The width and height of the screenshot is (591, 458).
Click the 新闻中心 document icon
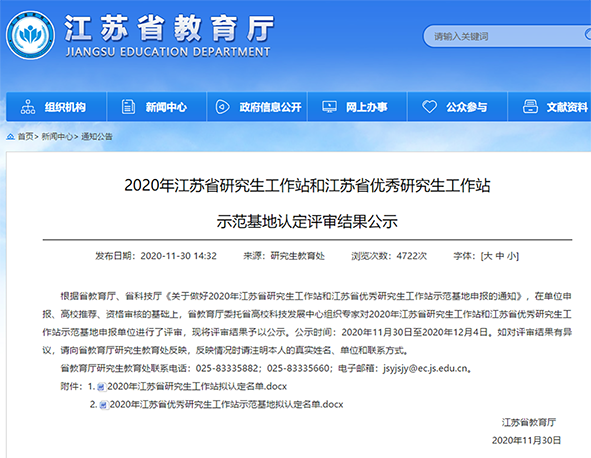click(x=128, y=107)
